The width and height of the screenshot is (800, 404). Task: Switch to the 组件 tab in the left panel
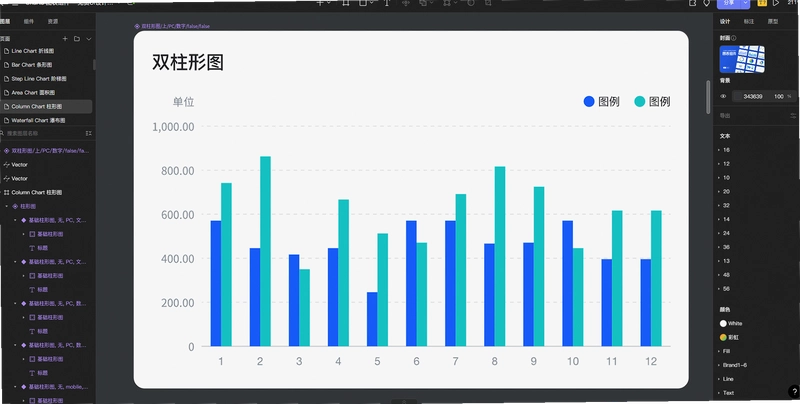(x=29, y=21)
